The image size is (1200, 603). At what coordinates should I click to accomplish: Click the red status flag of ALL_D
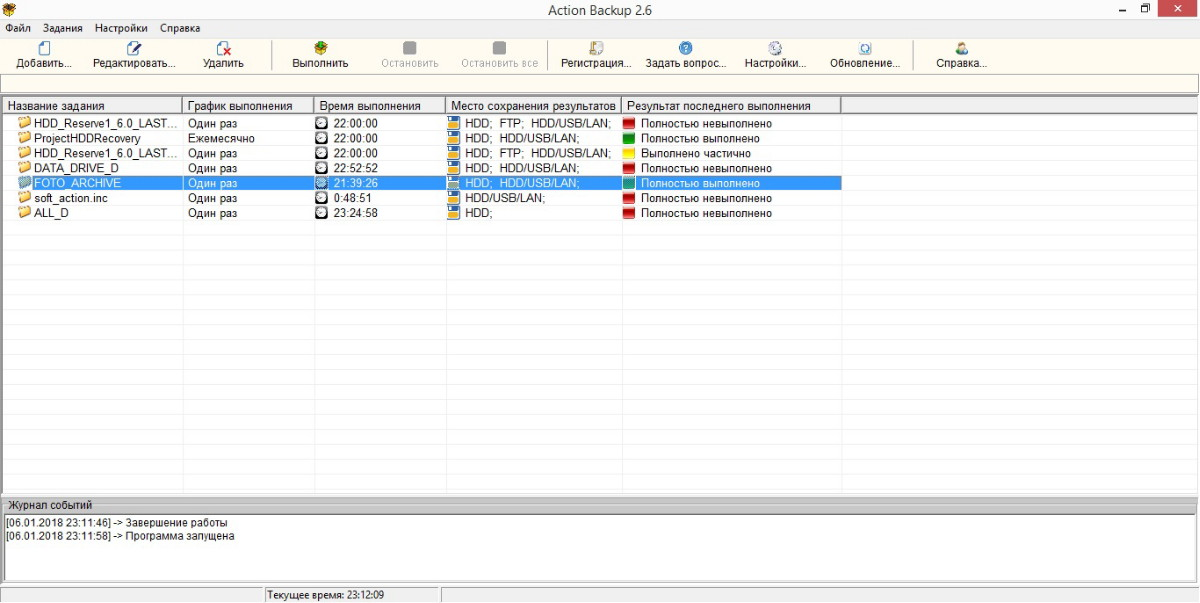coord(629,213)
